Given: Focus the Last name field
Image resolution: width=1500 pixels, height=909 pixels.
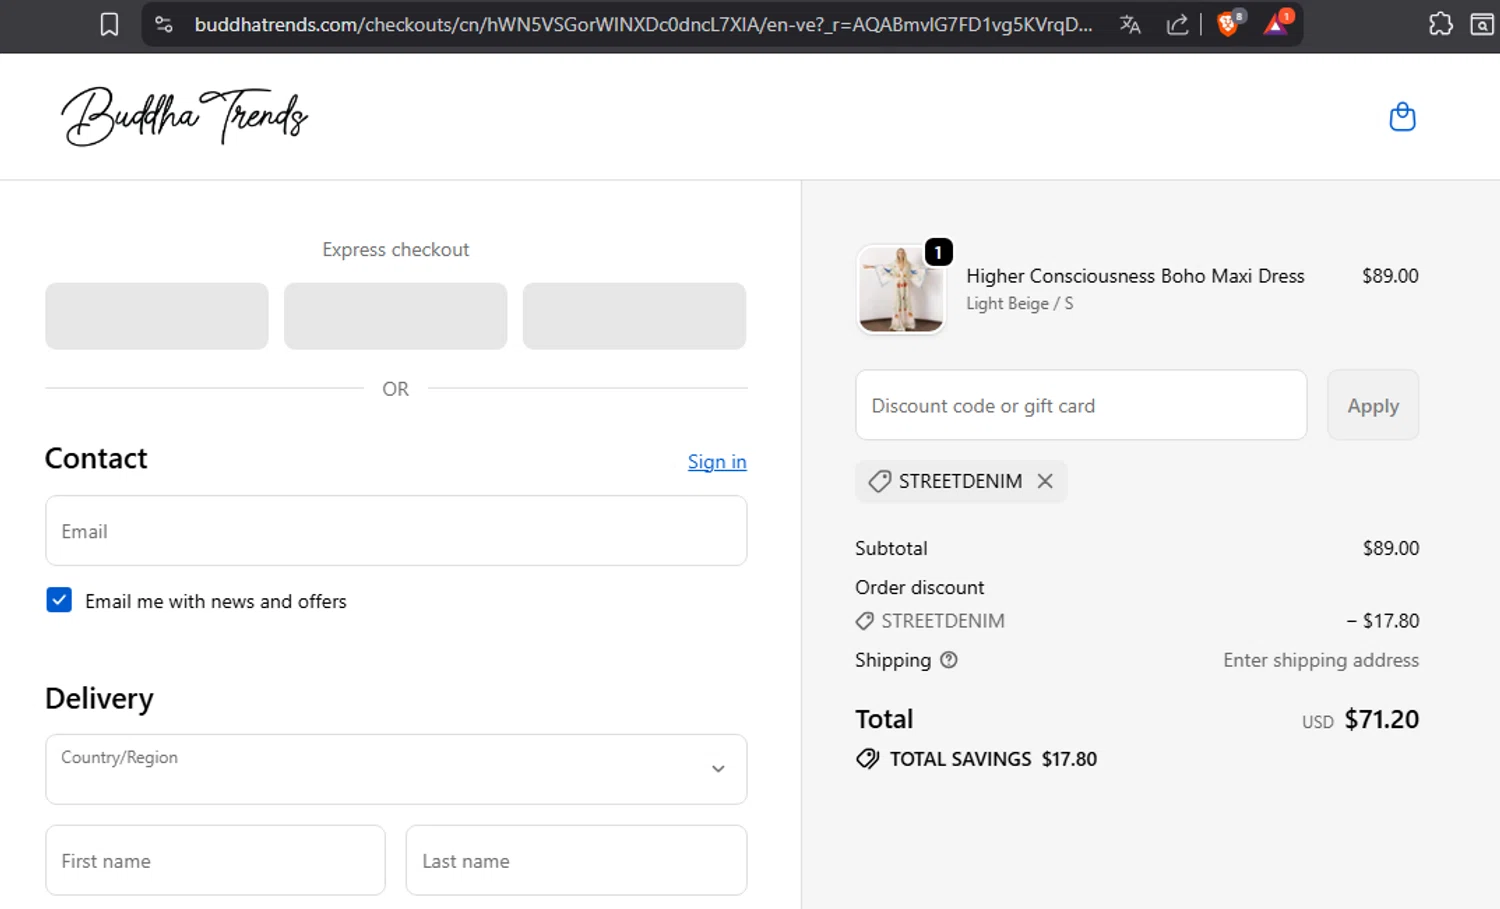Looking at the screenshot, I should click(x=576, y=860).
